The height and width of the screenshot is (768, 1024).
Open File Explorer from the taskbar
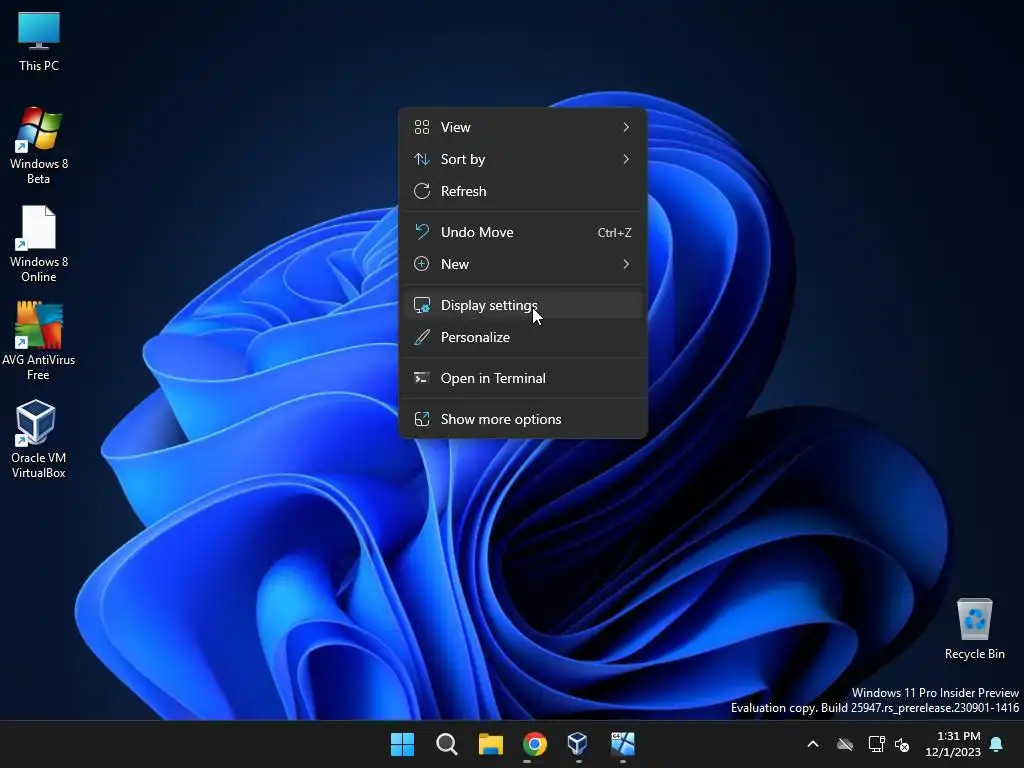pyautogui.click(x=490, y=744)
